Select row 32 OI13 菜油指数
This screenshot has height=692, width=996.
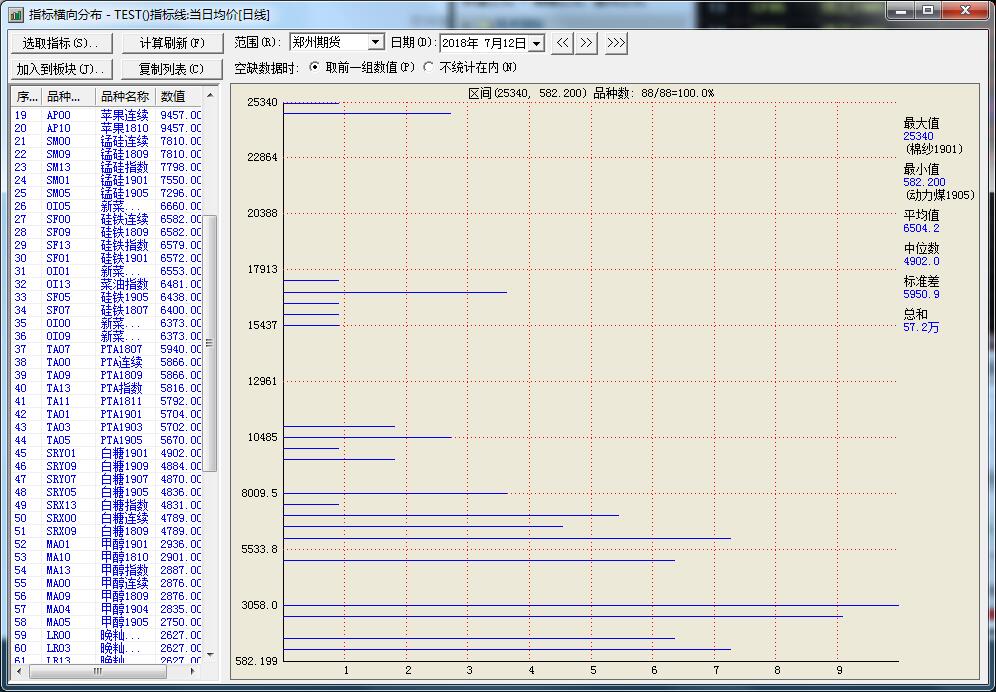coord(107,284)
